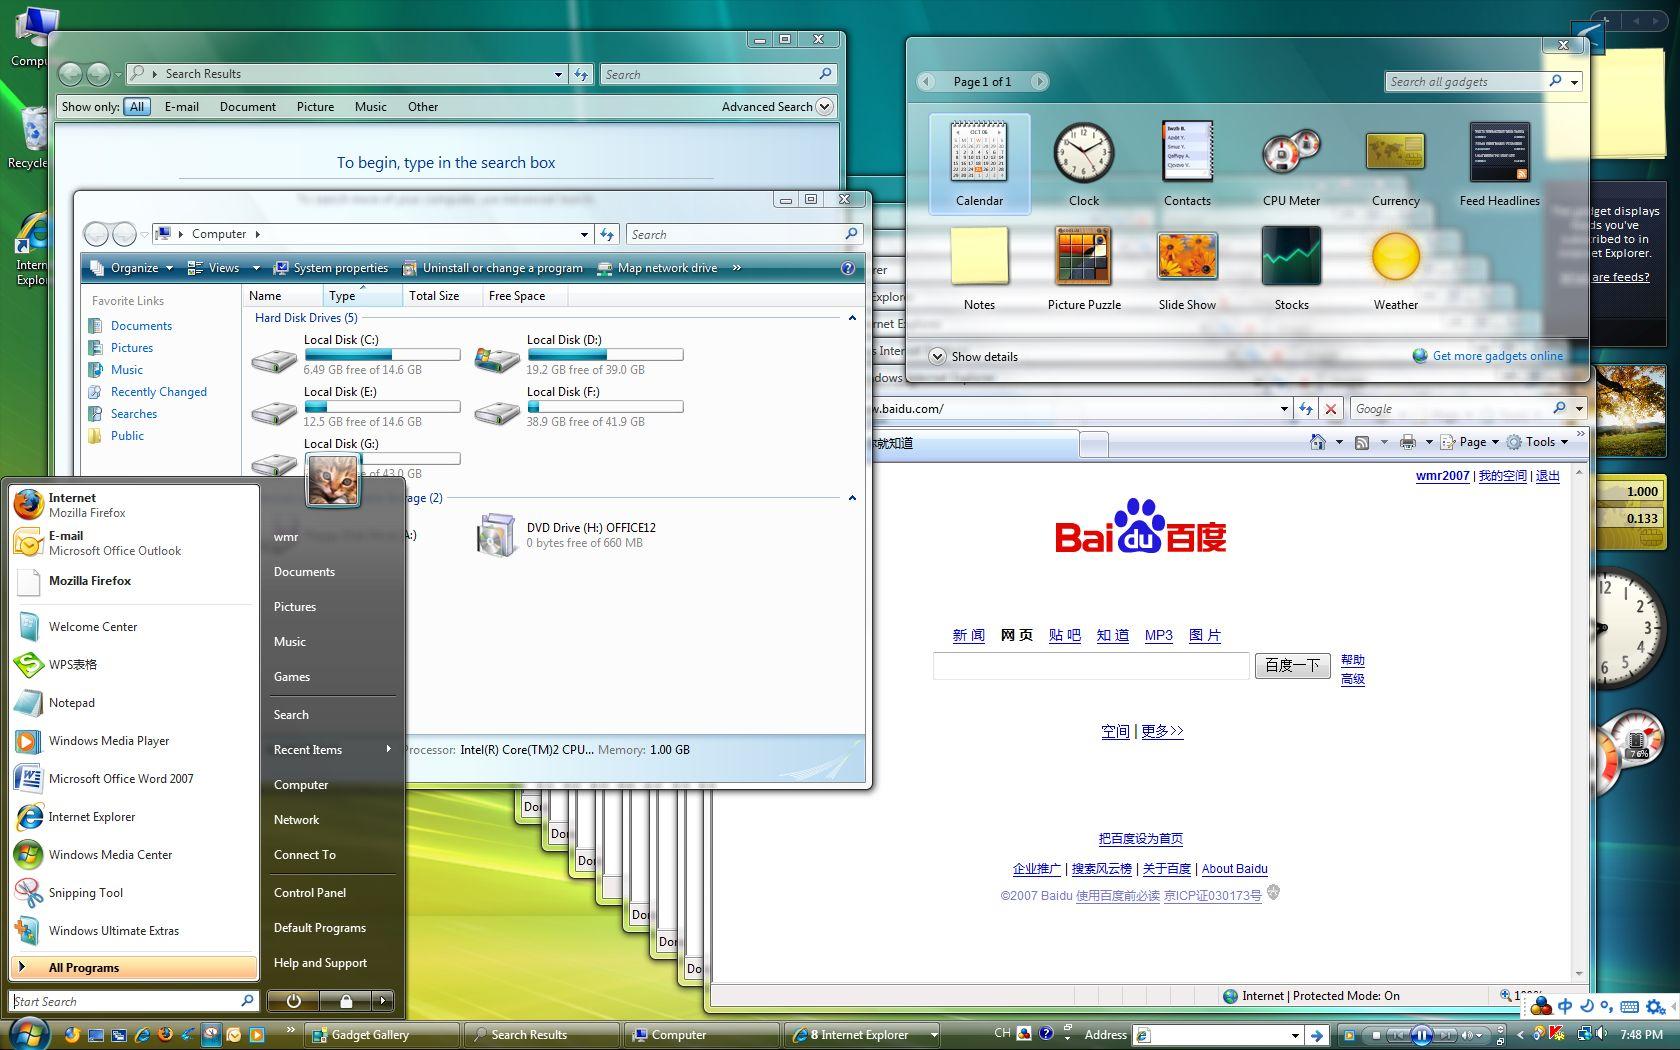Image resolution: width=1680 pixels, height=1050 pixels.
Task: Click DVD Drive (H:) OFFICE12 icon
Action: coord(496,535)
